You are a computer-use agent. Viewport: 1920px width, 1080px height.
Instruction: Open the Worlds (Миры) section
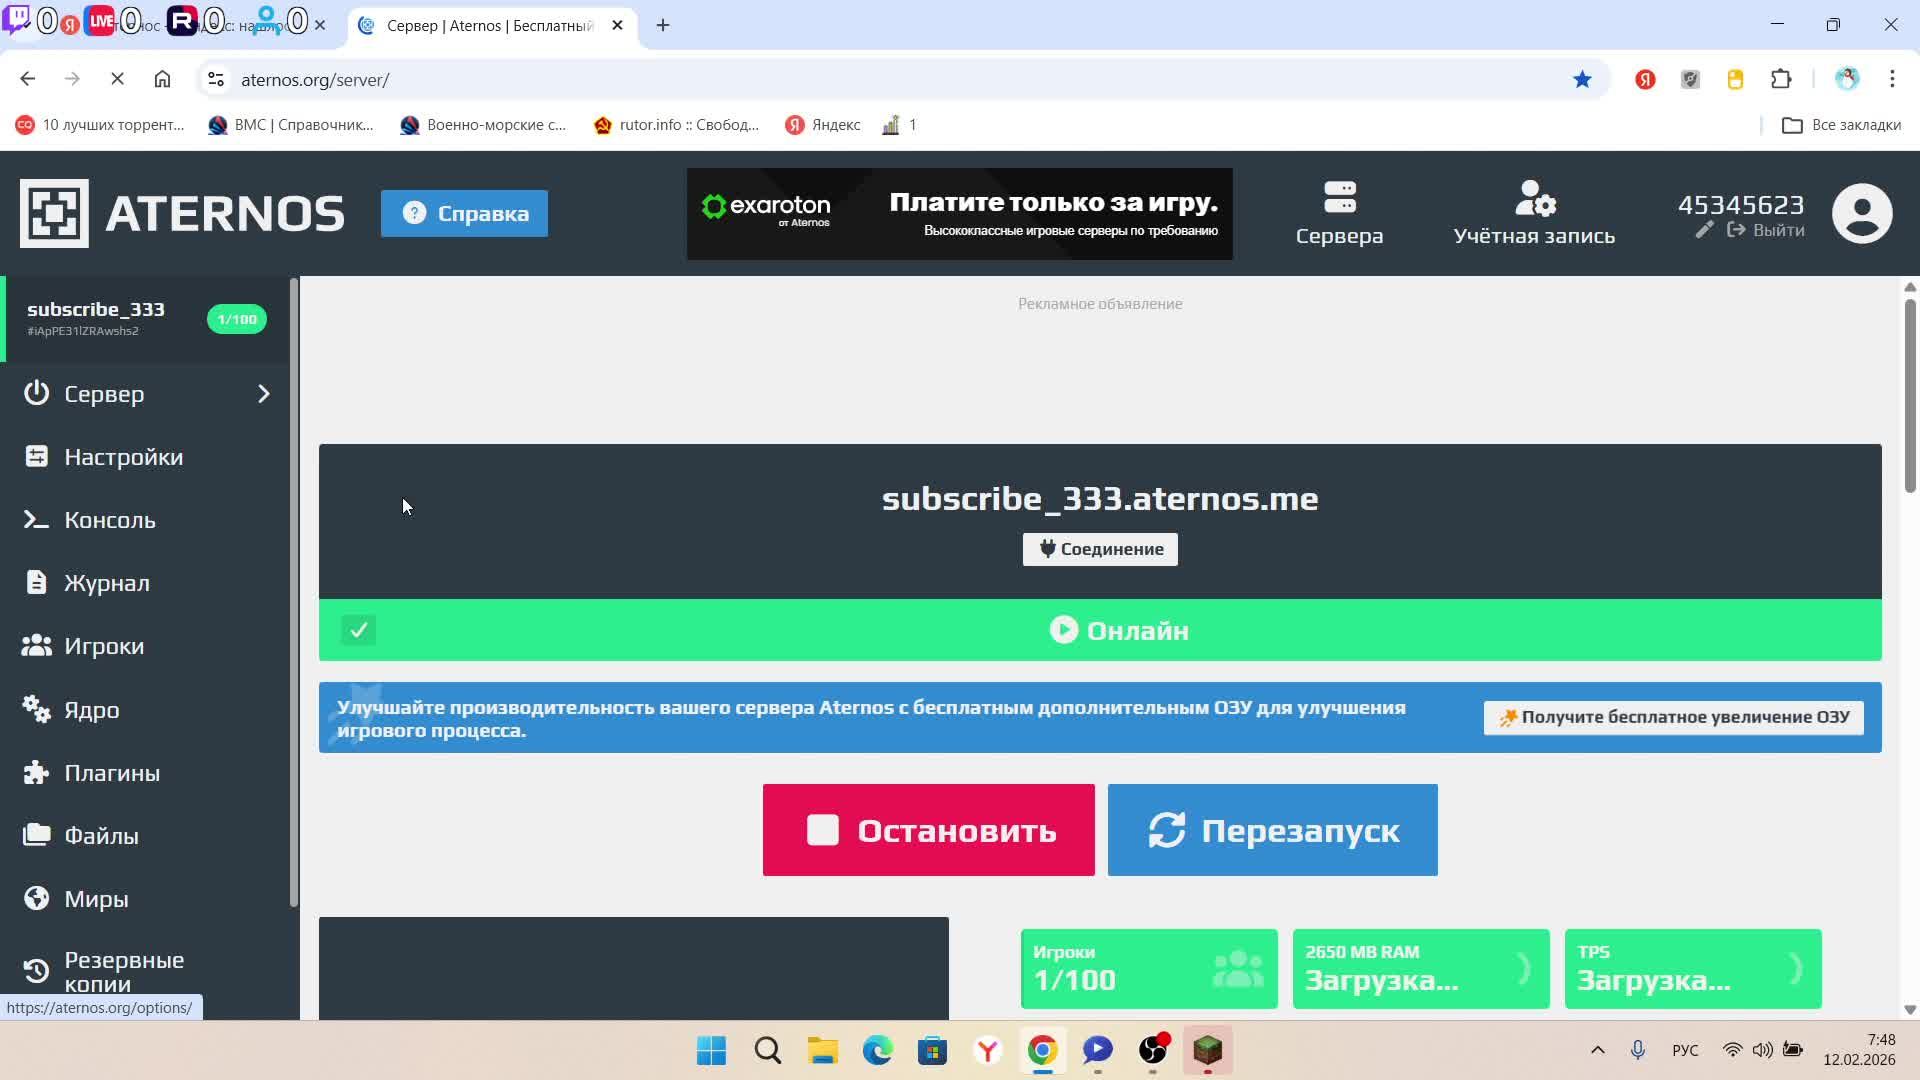coord(96,899)
